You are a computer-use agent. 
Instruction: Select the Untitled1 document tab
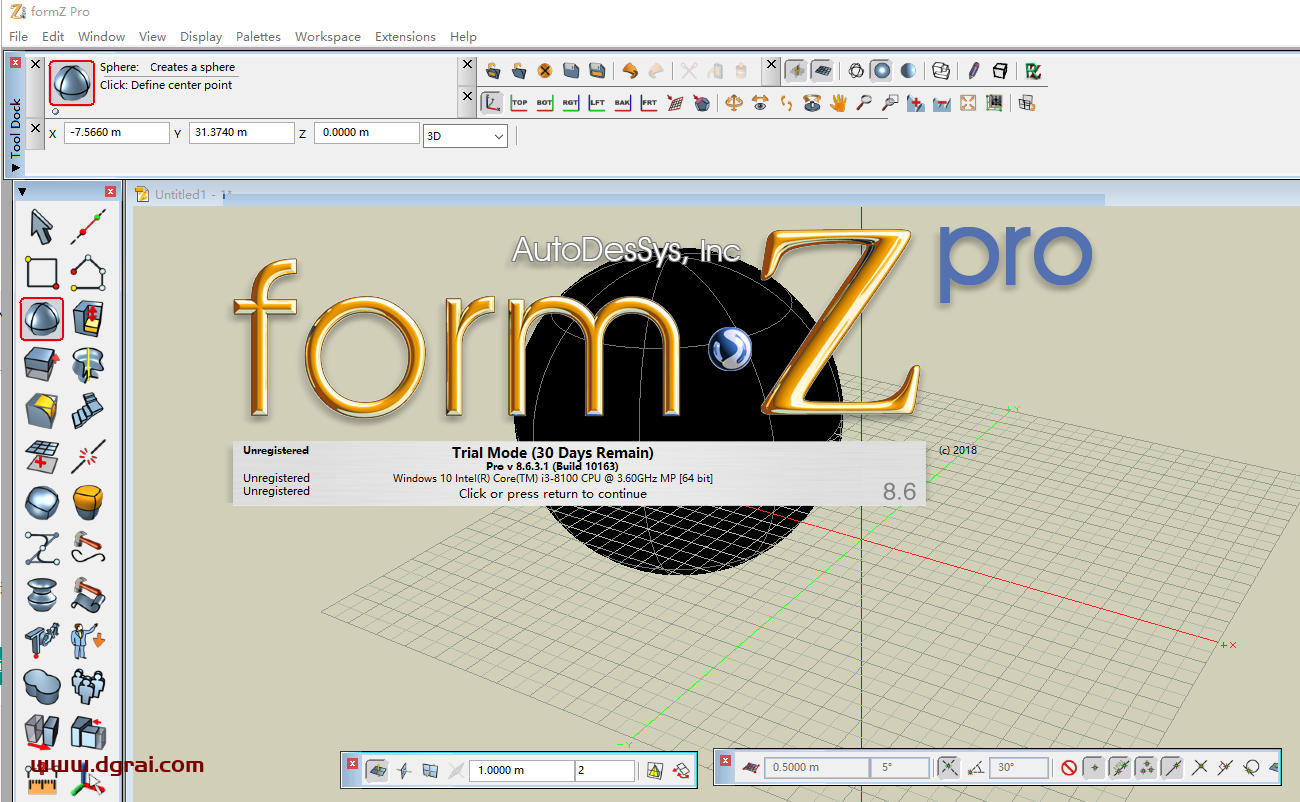184,195
